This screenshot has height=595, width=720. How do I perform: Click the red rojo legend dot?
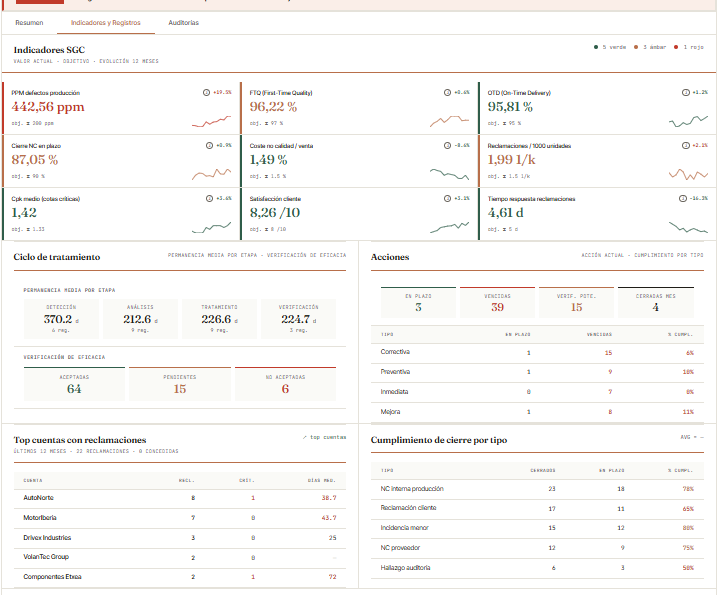pos(676,47)
